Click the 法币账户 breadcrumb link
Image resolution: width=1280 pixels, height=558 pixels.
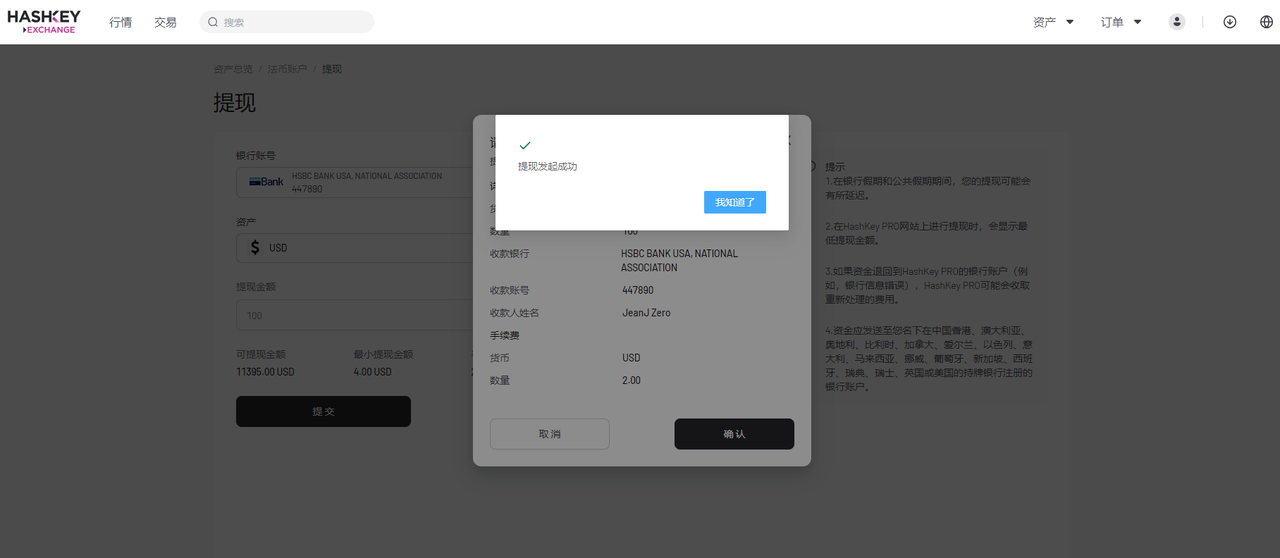pyautogui.click(x=287, y=69)
